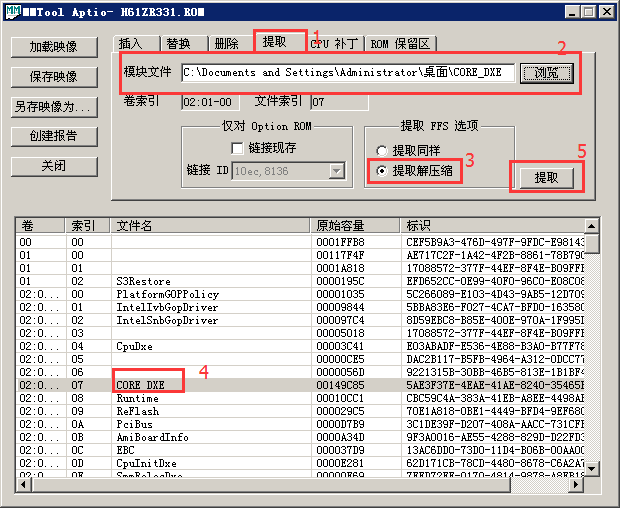Click the 标识 column header
Screen dimensions: 620x508
point(492,226)
